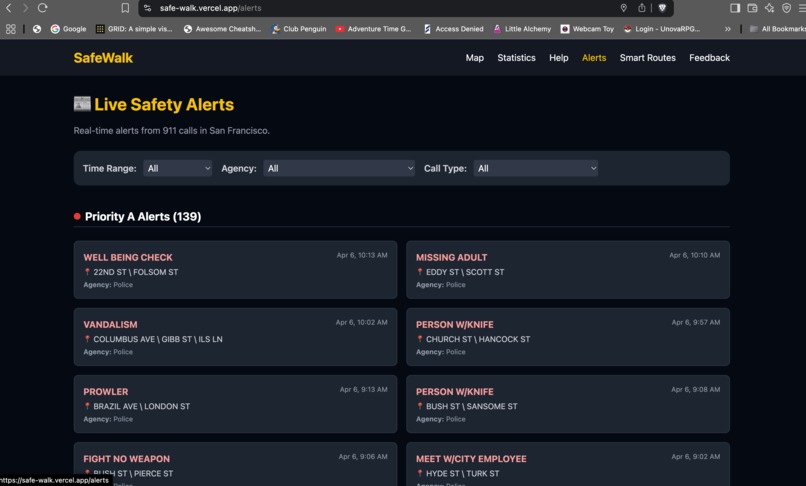Open the Feedback page
This screenshot has height=486, width=806.
coord(709,58)
